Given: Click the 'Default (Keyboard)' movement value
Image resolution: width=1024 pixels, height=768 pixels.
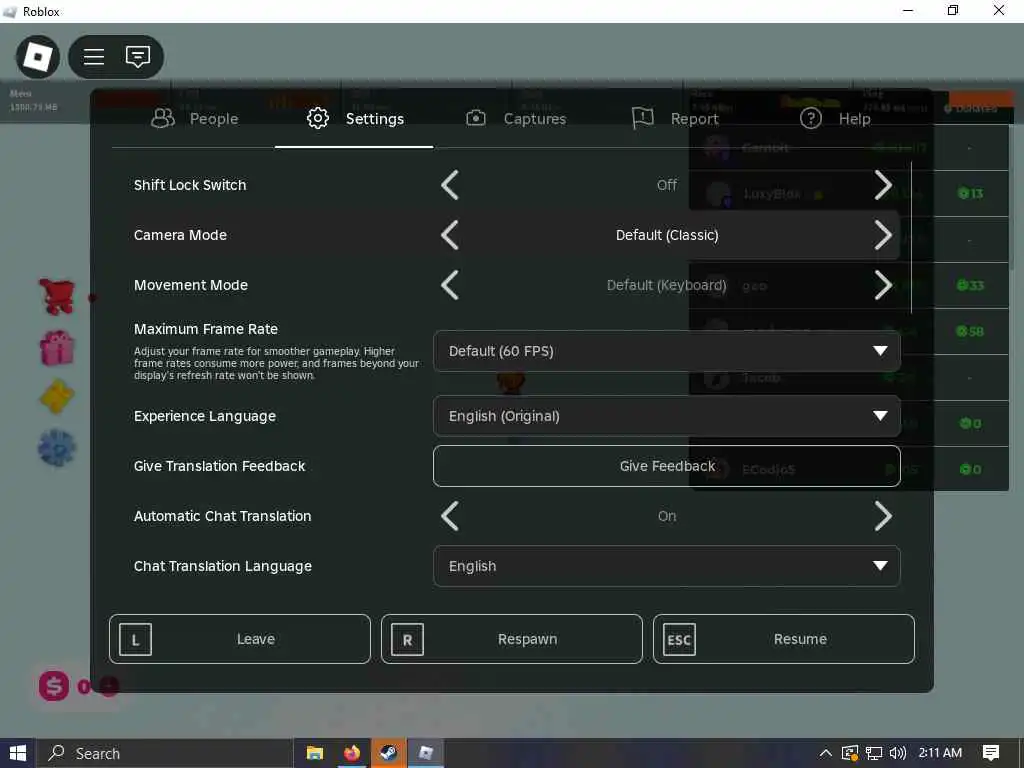Looking at the screenshot, I should [667, 285].
